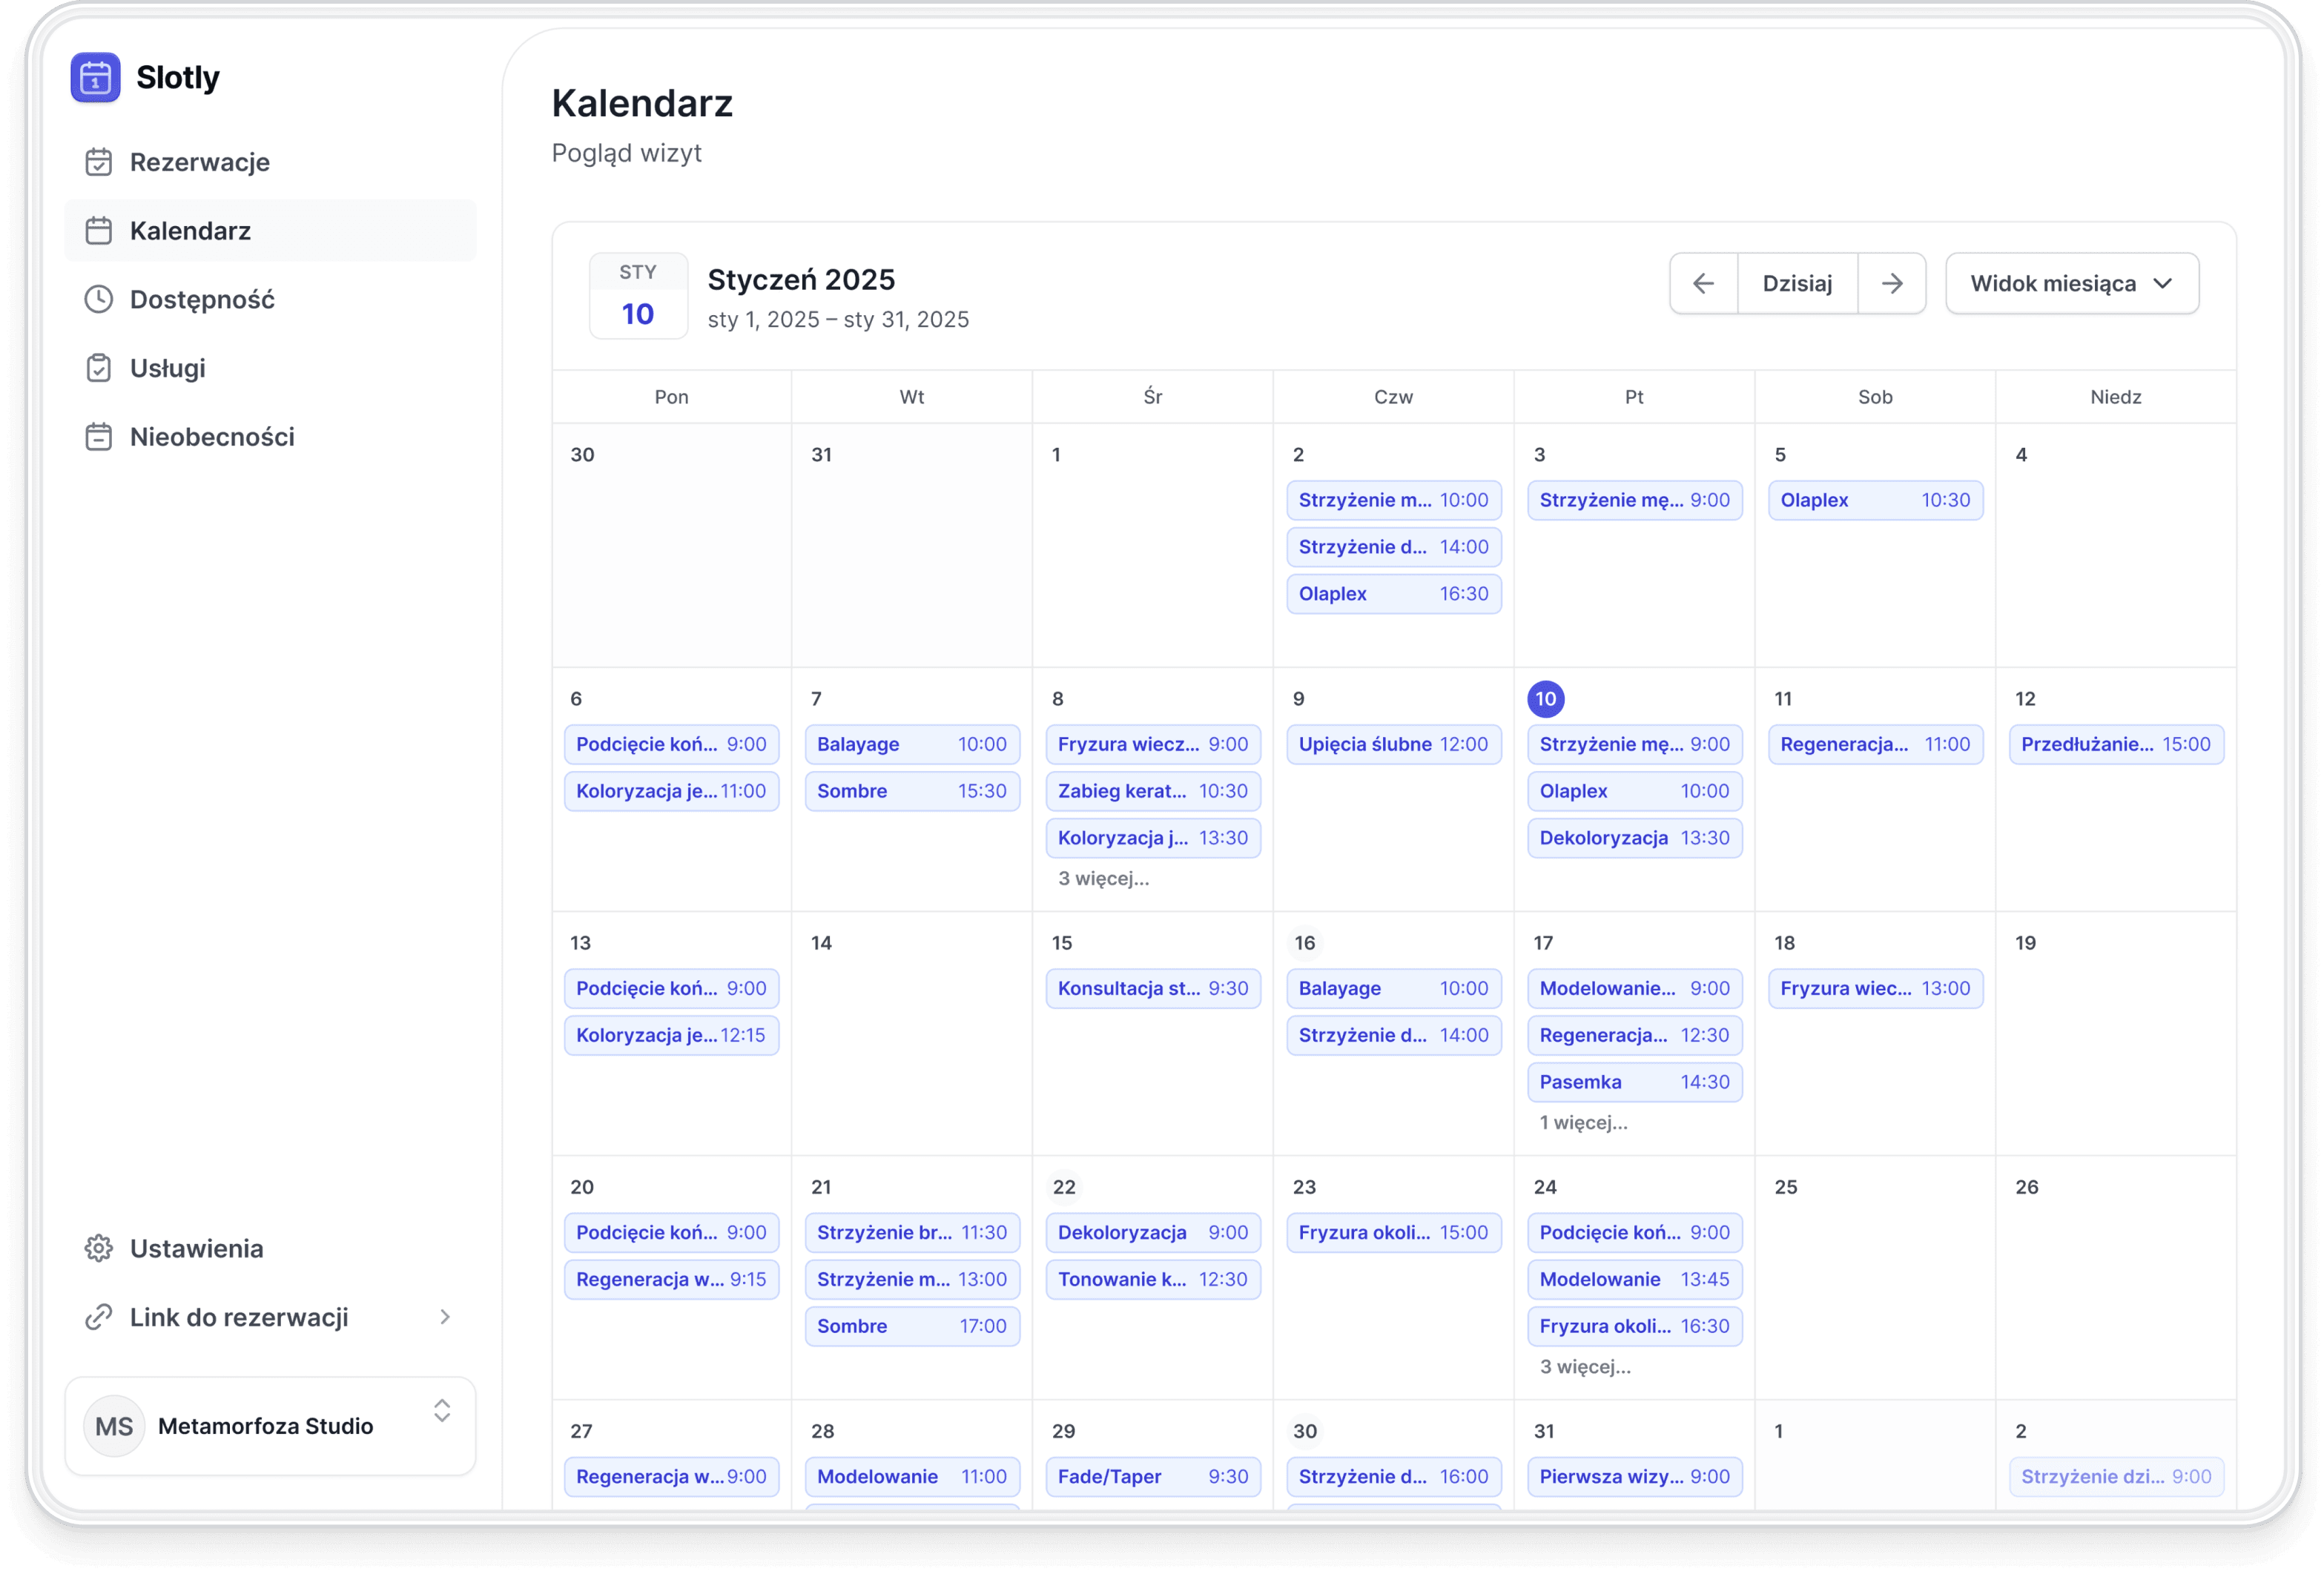2324x1574 pixels.
Task: Expand the Metamorfoza Studio account switcher
Action: pos(442,1411)
